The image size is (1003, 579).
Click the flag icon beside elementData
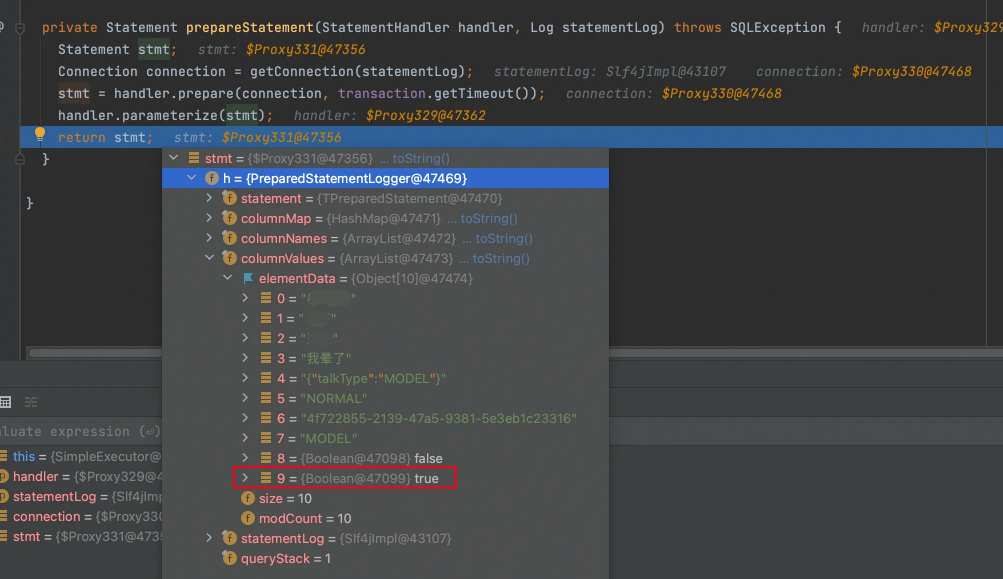pos(247,278)
